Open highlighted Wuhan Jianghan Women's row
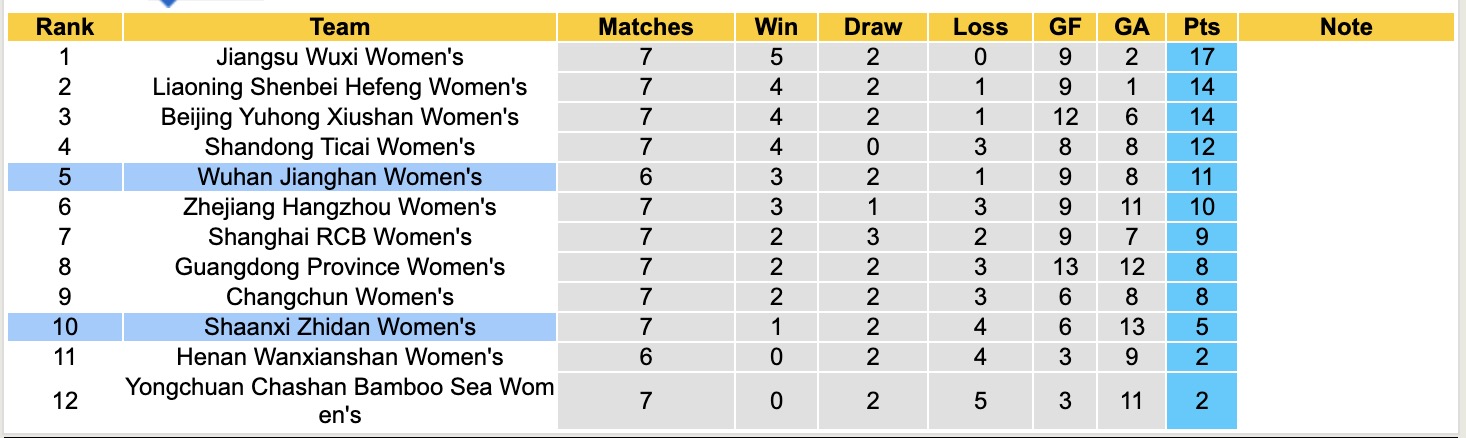This screenshot has width=1466, height=438. coord(340,177)
